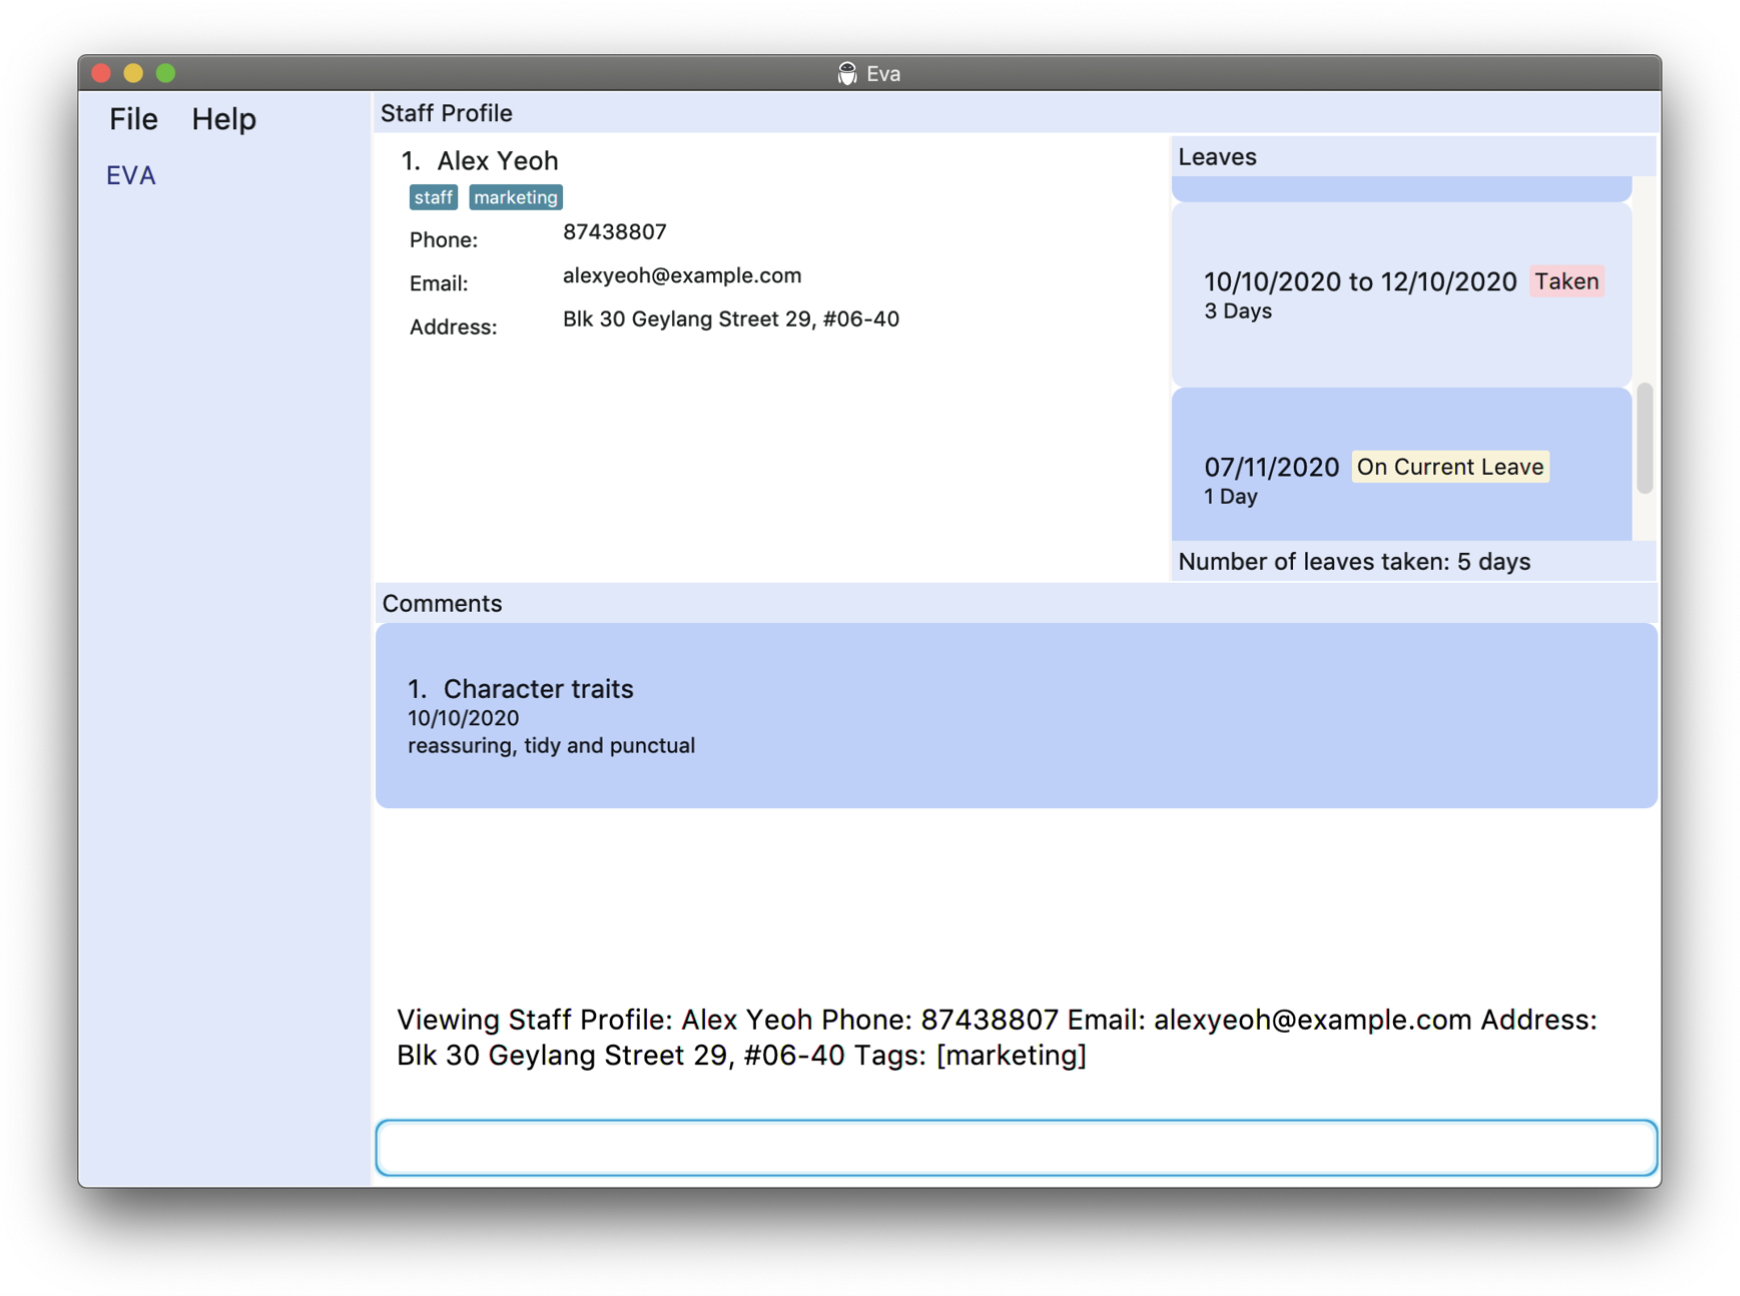Click the Eva robot icon in title bar
The image size is (1740, 1296).
[x=847, y=73]
